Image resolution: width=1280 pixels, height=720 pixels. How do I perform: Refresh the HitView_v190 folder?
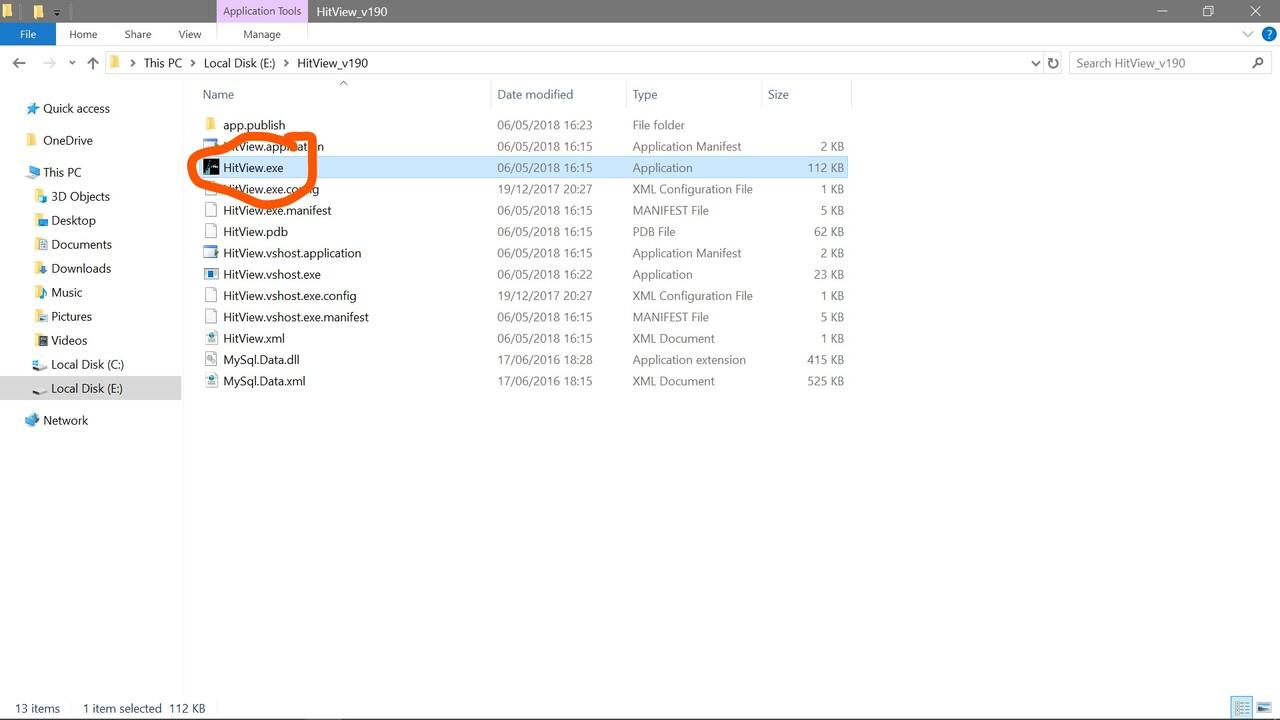tap(1053, 63)
